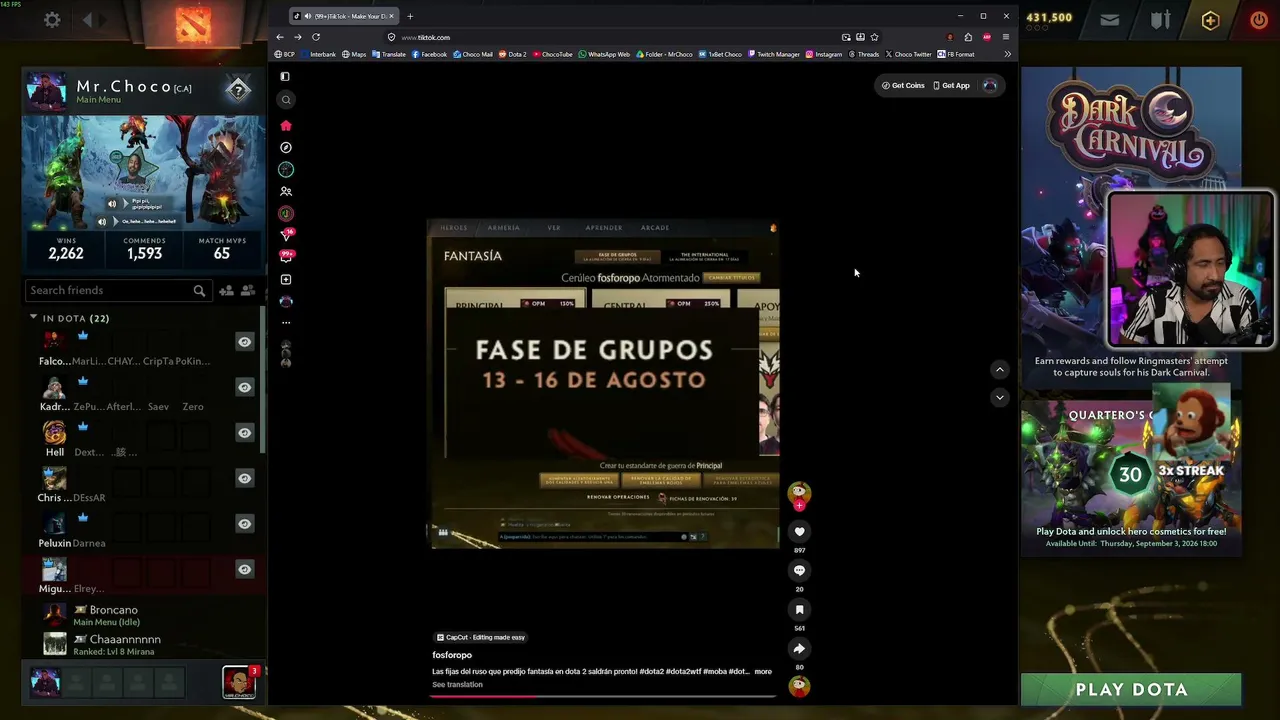This screenshot has width=1280, height=720.
Task: Spectate Peluxin's match with the eye icon
Action: click(244, 524)
